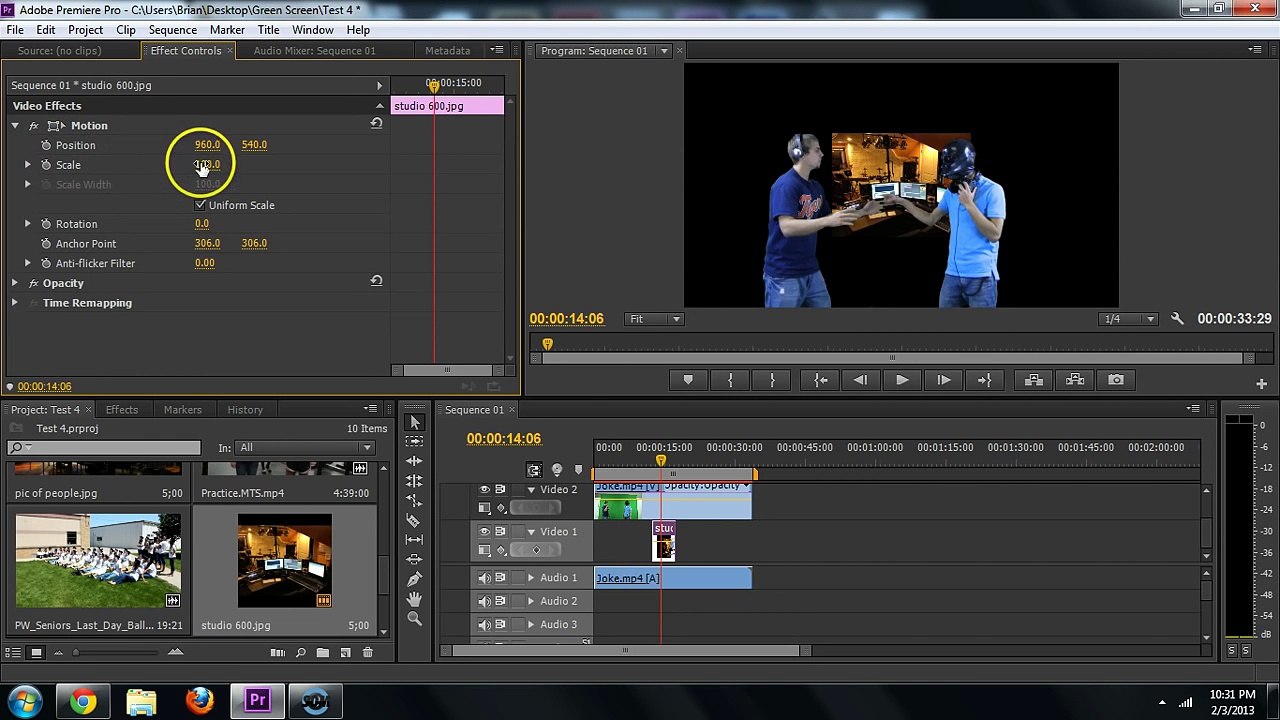The image size is (1280, 720).
Task: Click Play button in Program monitor
Action: coord(902,380)
